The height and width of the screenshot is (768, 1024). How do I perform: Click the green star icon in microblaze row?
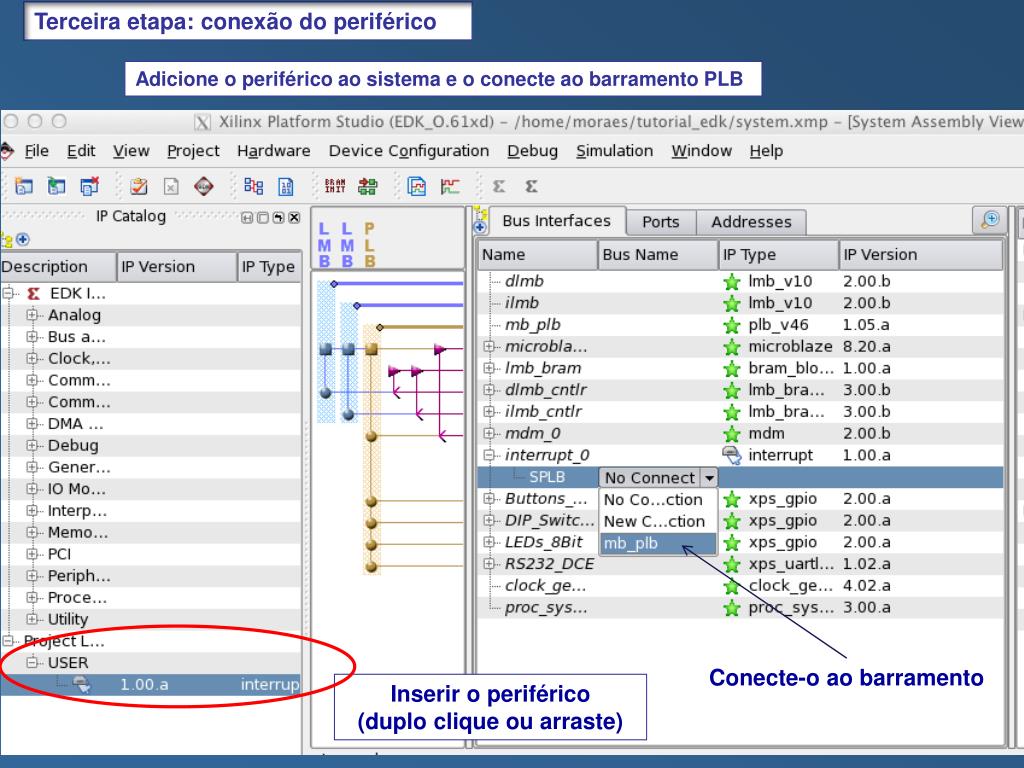tap(732, 347)
